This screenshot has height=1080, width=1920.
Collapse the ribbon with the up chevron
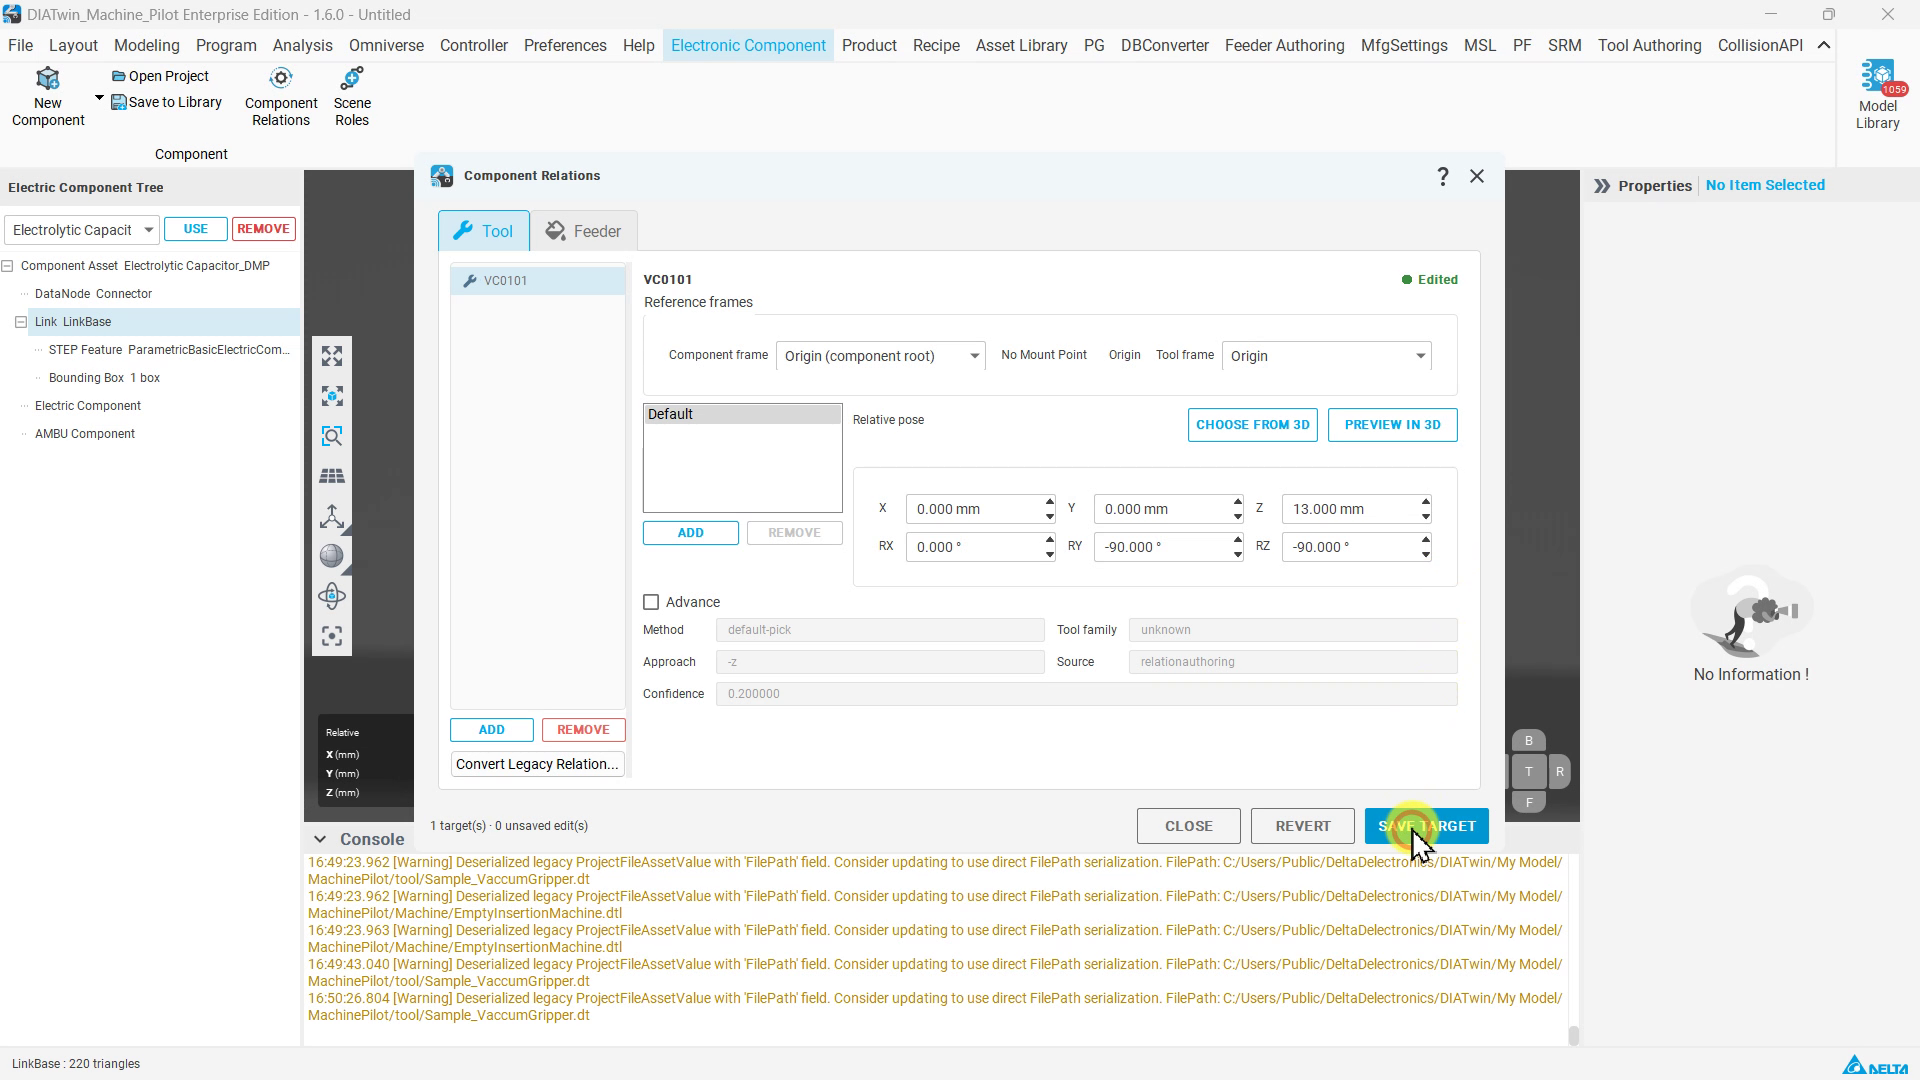click(1824, 45)
